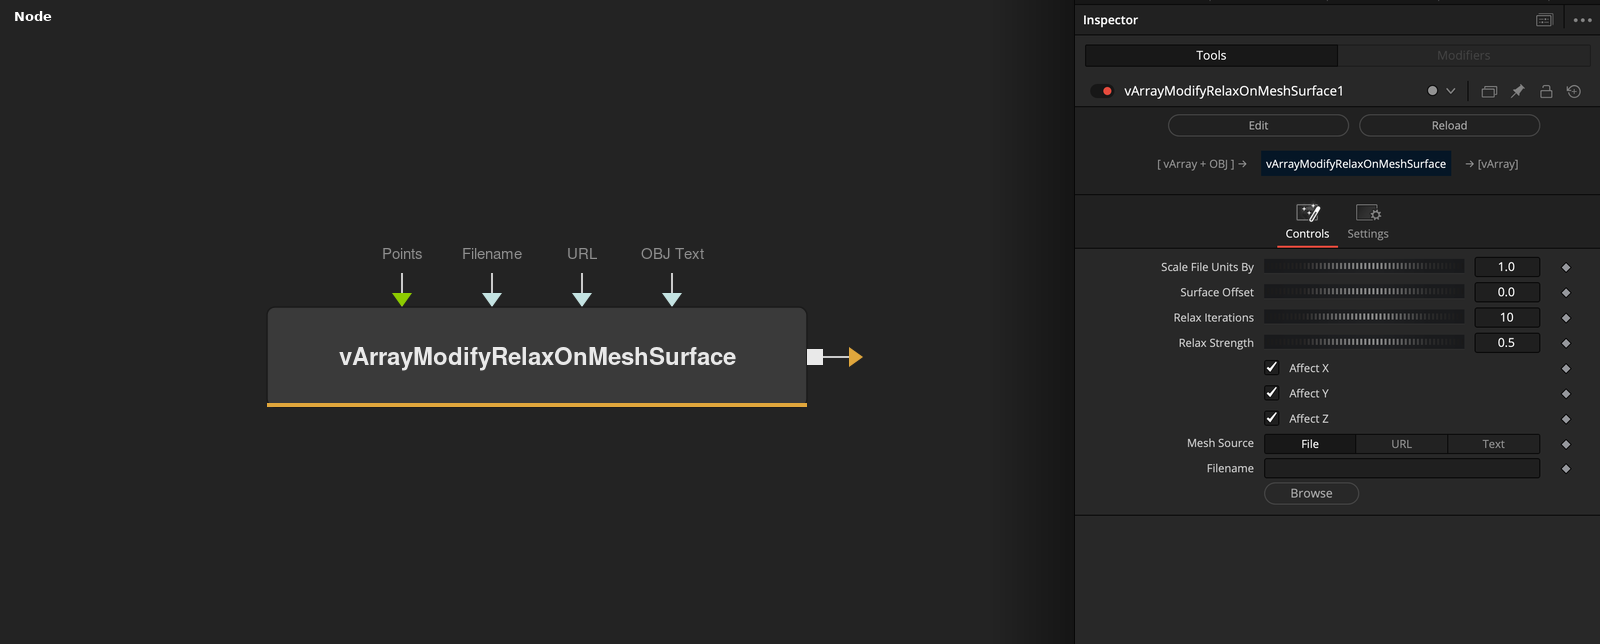The image size is (1600, 644).
Task: Click the Browse button
Action: 1311,493
